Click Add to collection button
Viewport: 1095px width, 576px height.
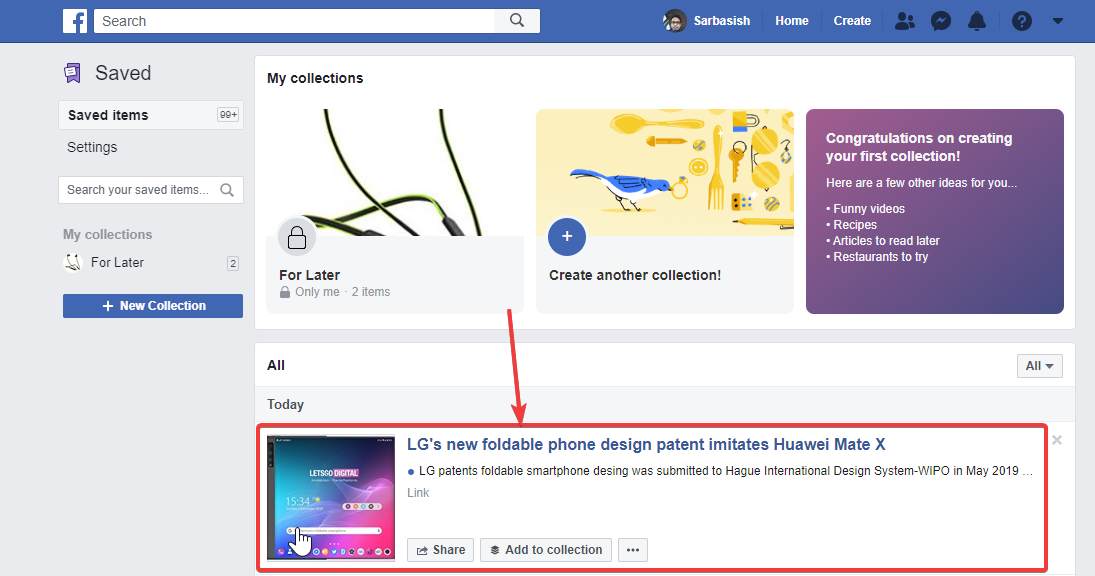(546, 550)
